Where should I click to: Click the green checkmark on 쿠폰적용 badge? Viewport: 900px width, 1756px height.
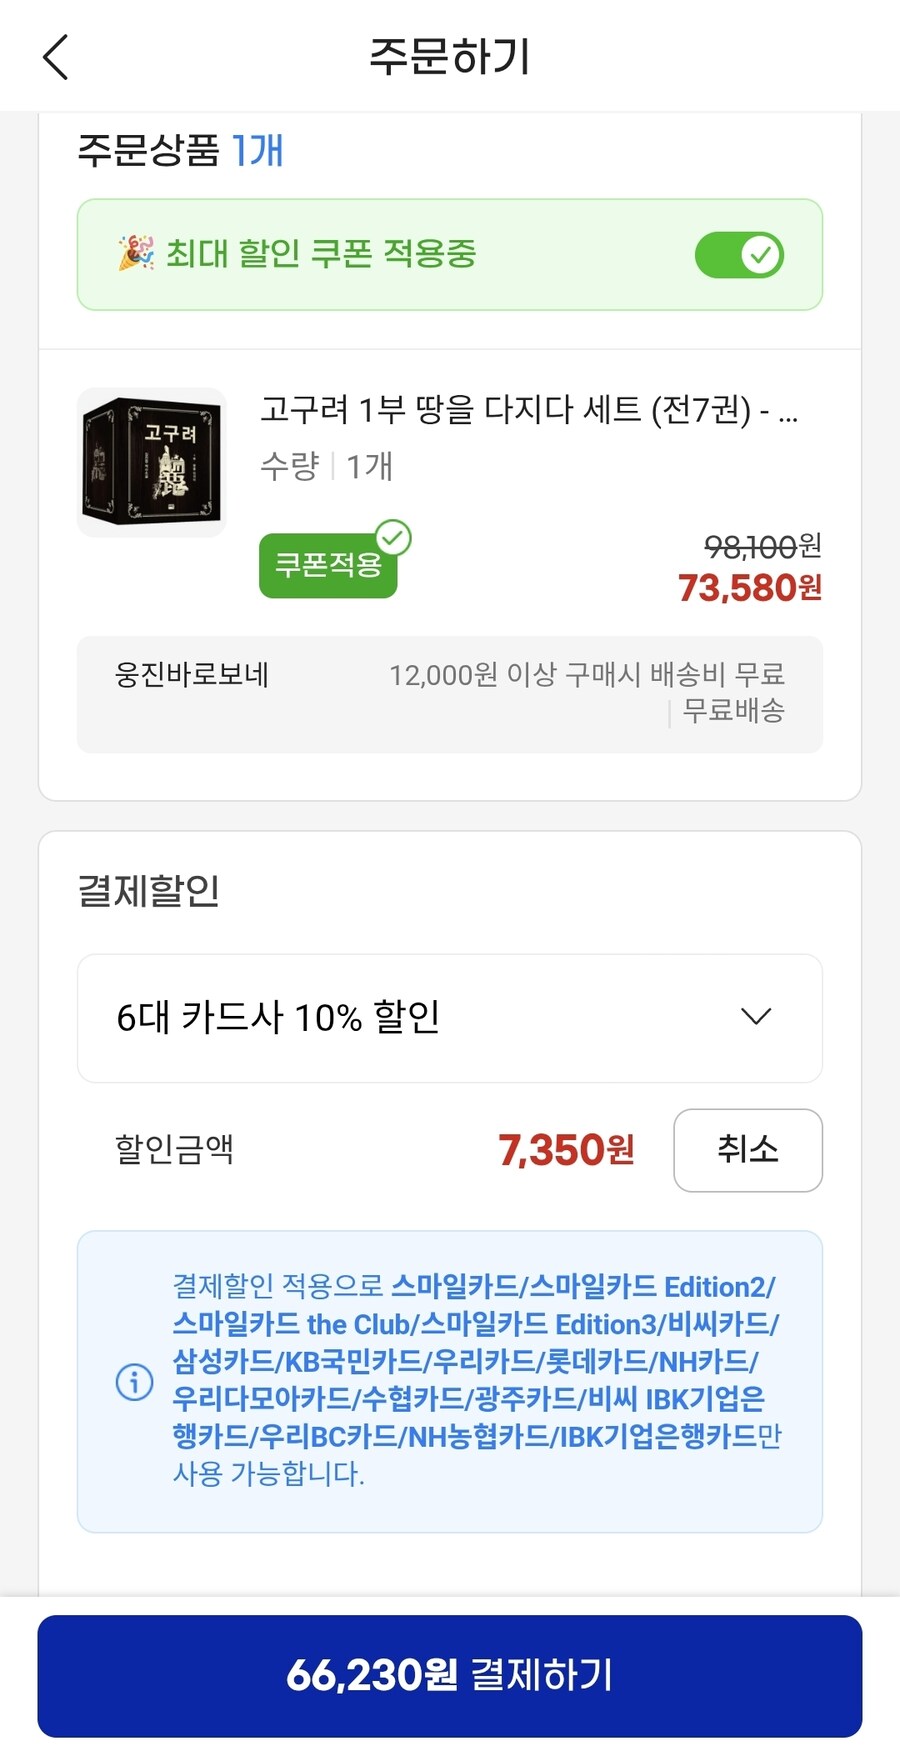point(396,538)
